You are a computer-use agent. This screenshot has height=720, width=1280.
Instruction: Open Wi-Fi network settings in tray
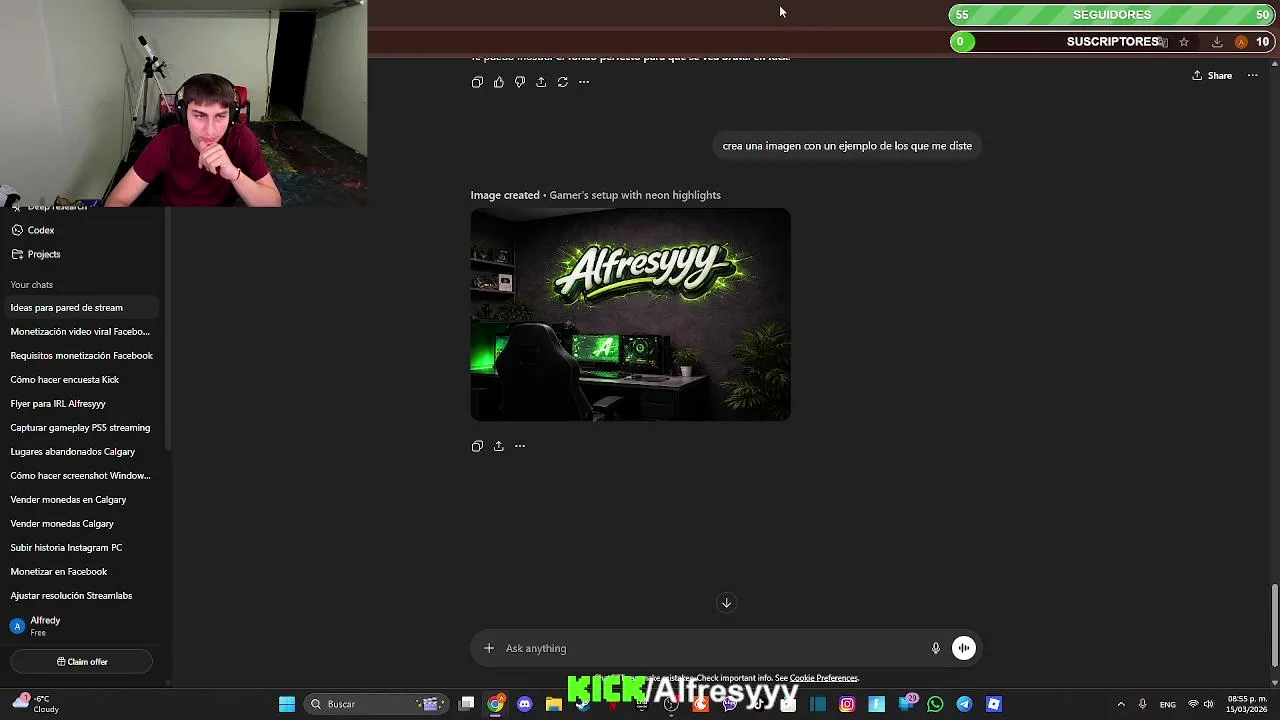pos(1193,704)
